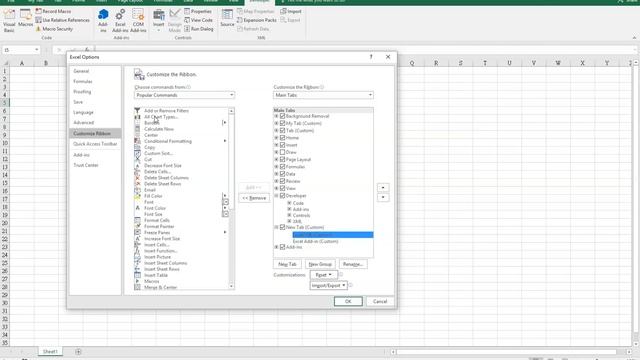Click the XML Import command
The image size is (640, 360).
click(291, 11)
